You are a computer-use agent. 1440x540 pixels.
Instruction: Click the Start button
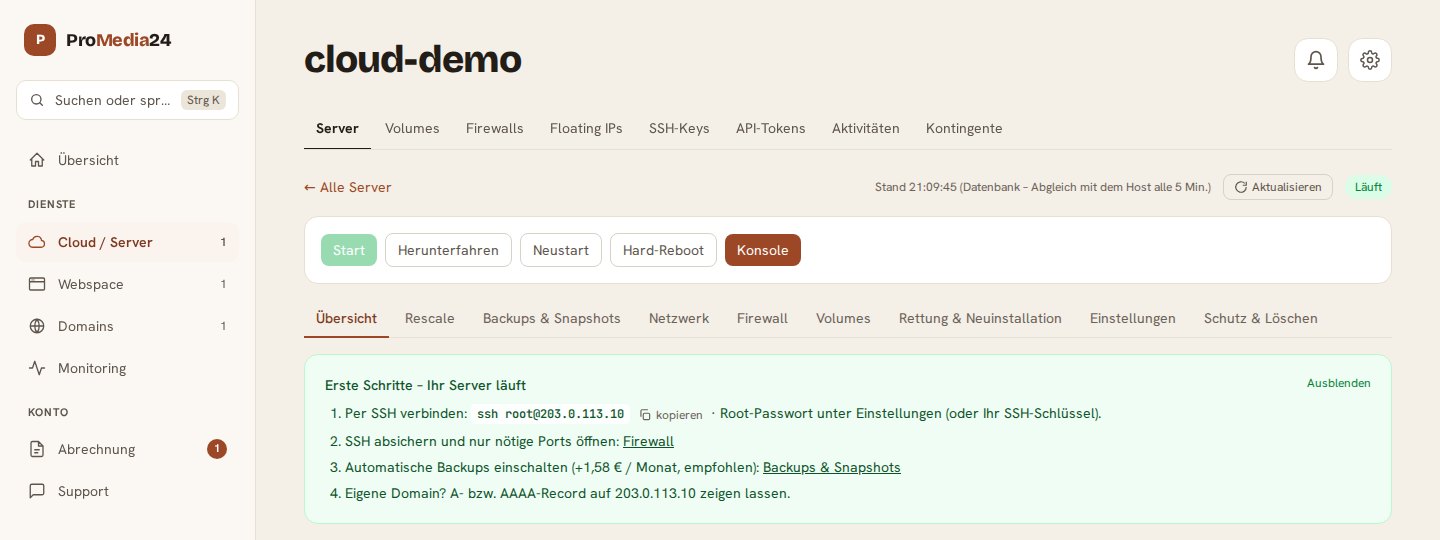tap(349, 250)
